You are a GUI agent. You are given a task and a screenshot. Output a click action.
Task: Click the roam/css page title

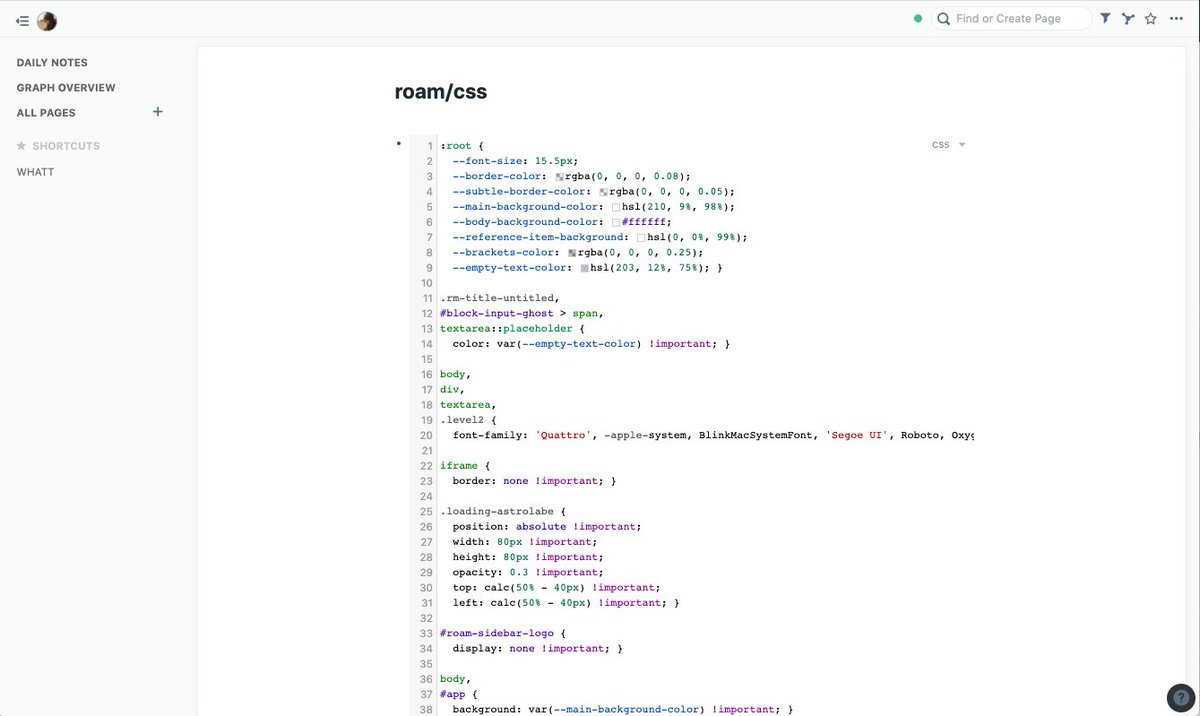click(441, 92)
